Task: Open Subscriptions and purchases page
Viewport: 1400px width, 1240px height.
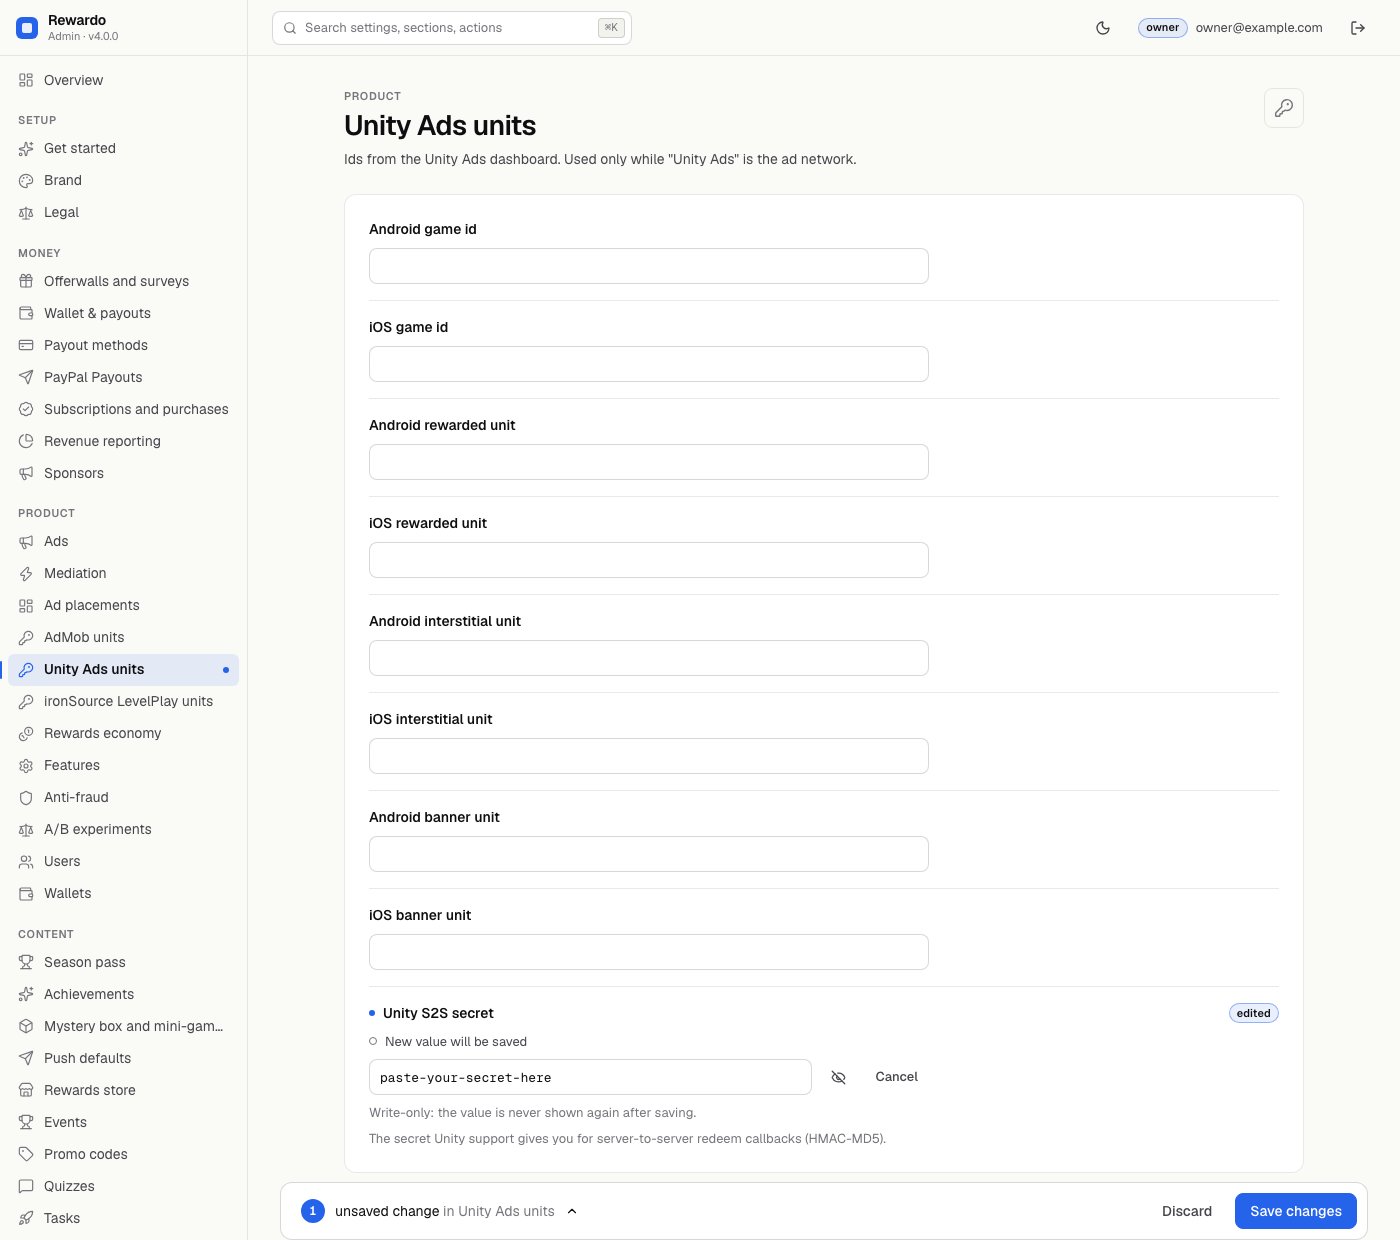Action: (123, 409)
